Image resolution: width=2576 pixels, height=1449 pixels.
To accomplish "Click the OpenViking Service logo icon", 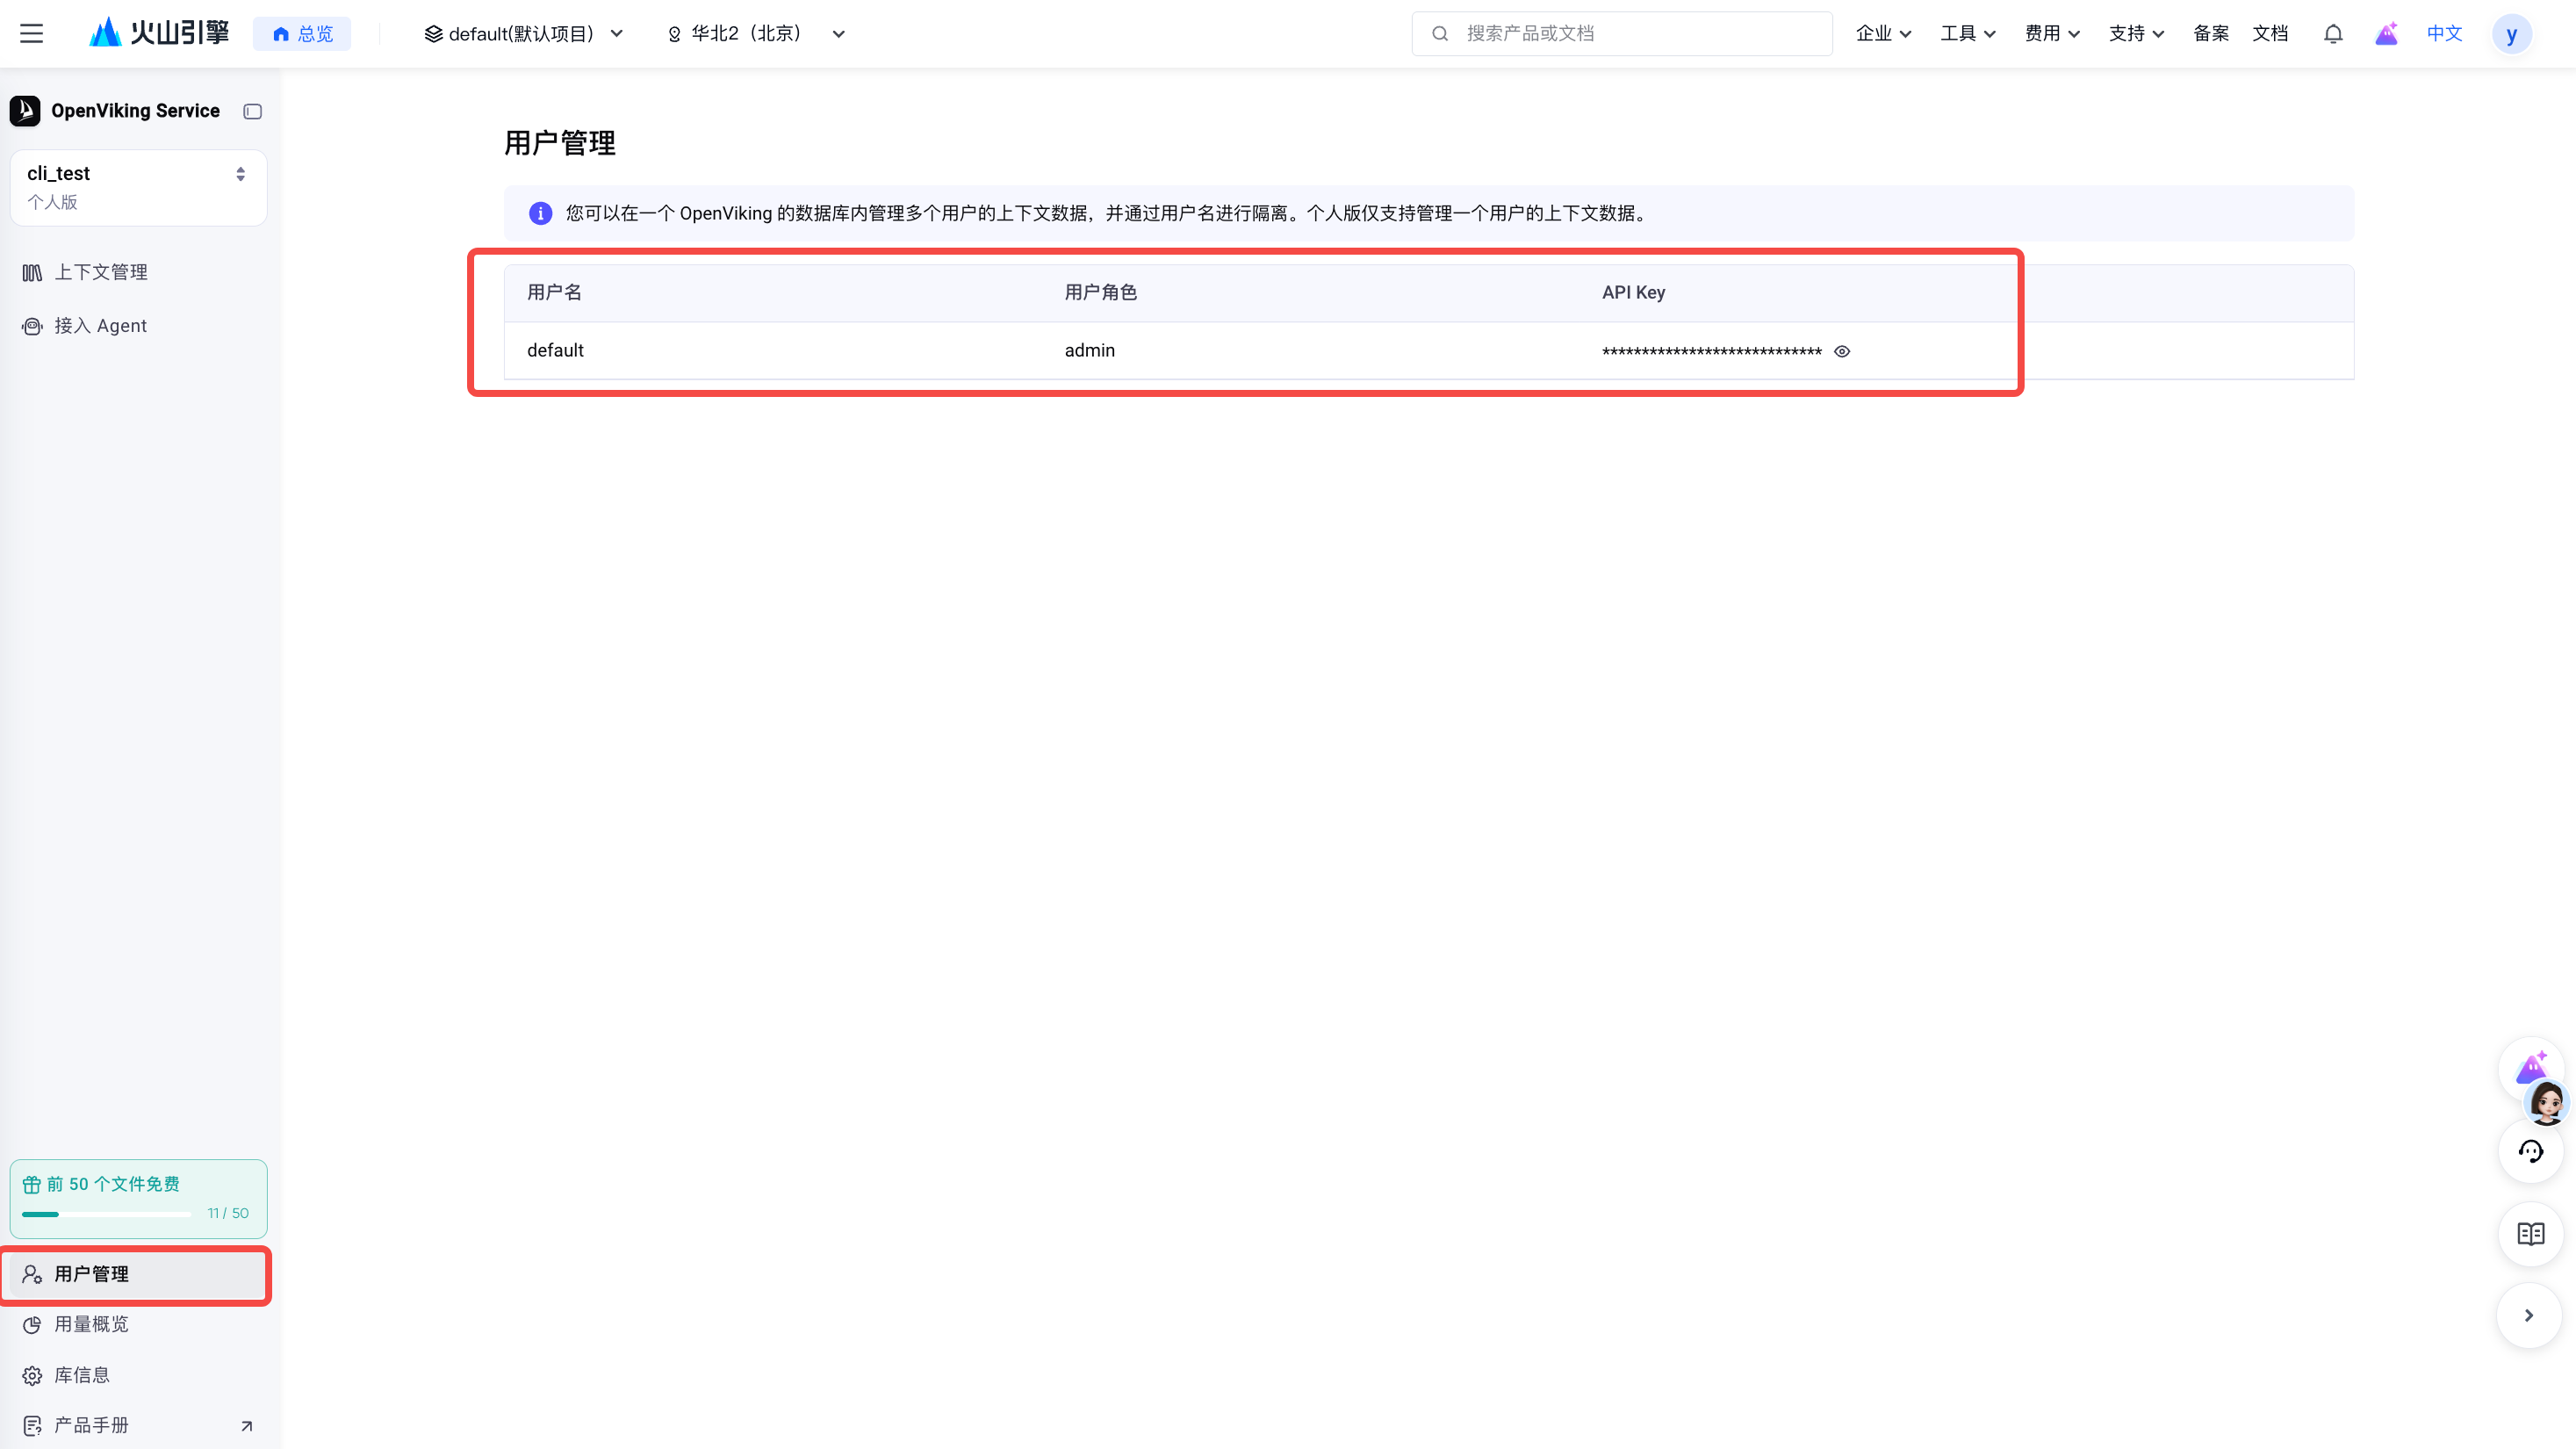I will (25, 111).
